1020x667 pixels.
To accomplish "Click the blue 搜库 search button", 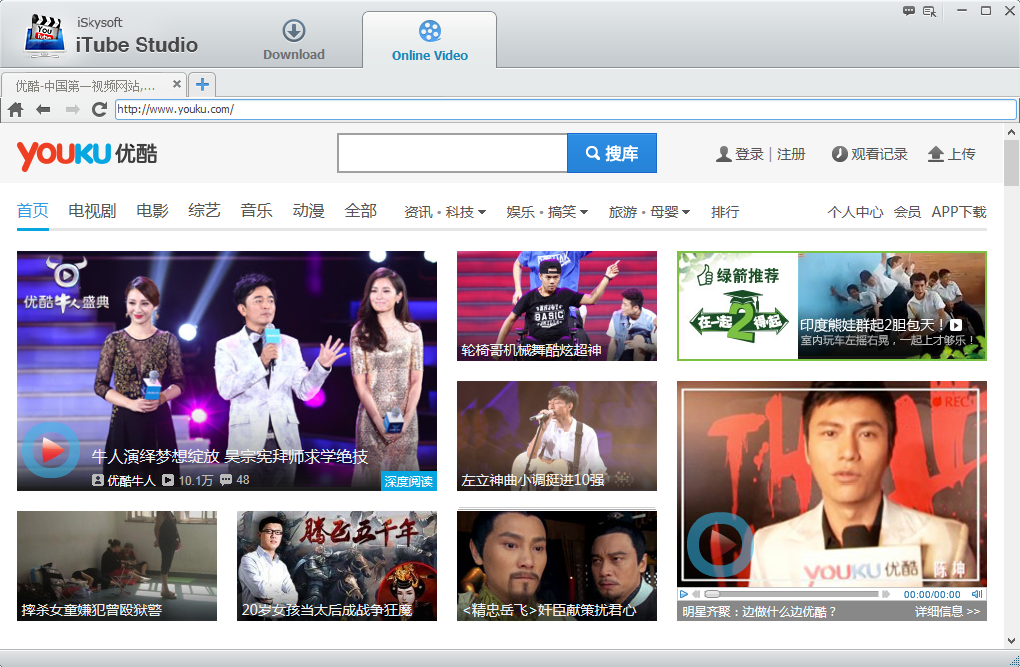I will click(x=611, y=154).
